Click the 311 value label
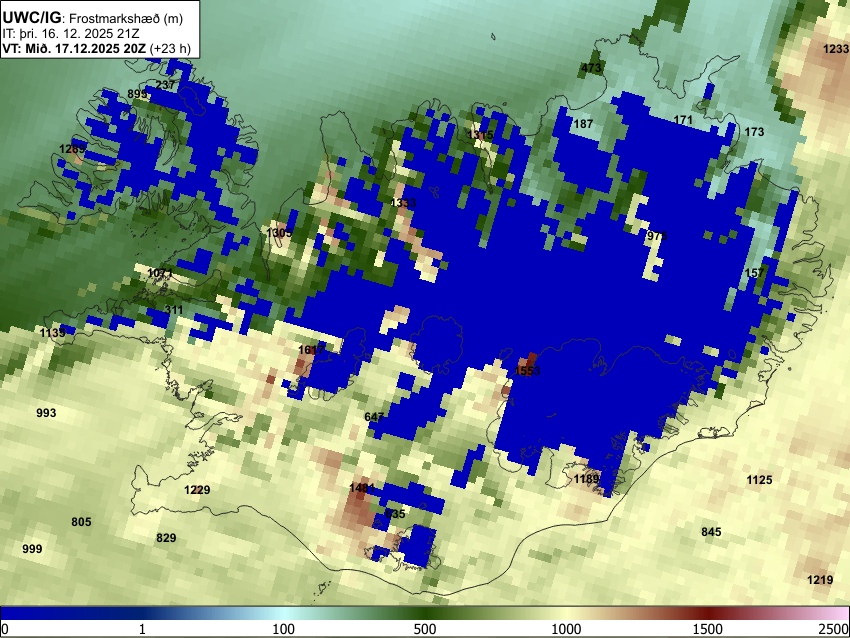 point(174,310)
